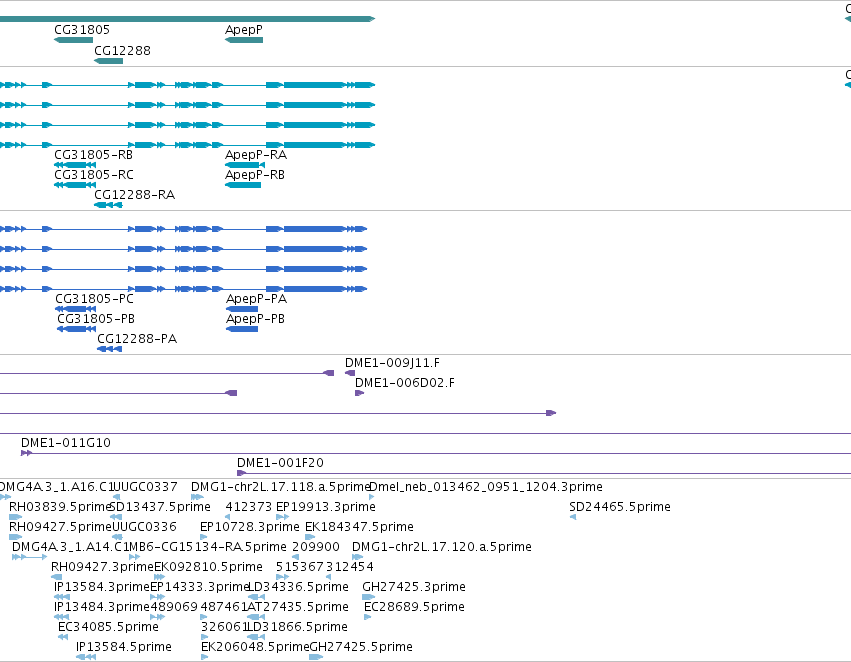Click the LD31866.5prime label

point(297,627)
